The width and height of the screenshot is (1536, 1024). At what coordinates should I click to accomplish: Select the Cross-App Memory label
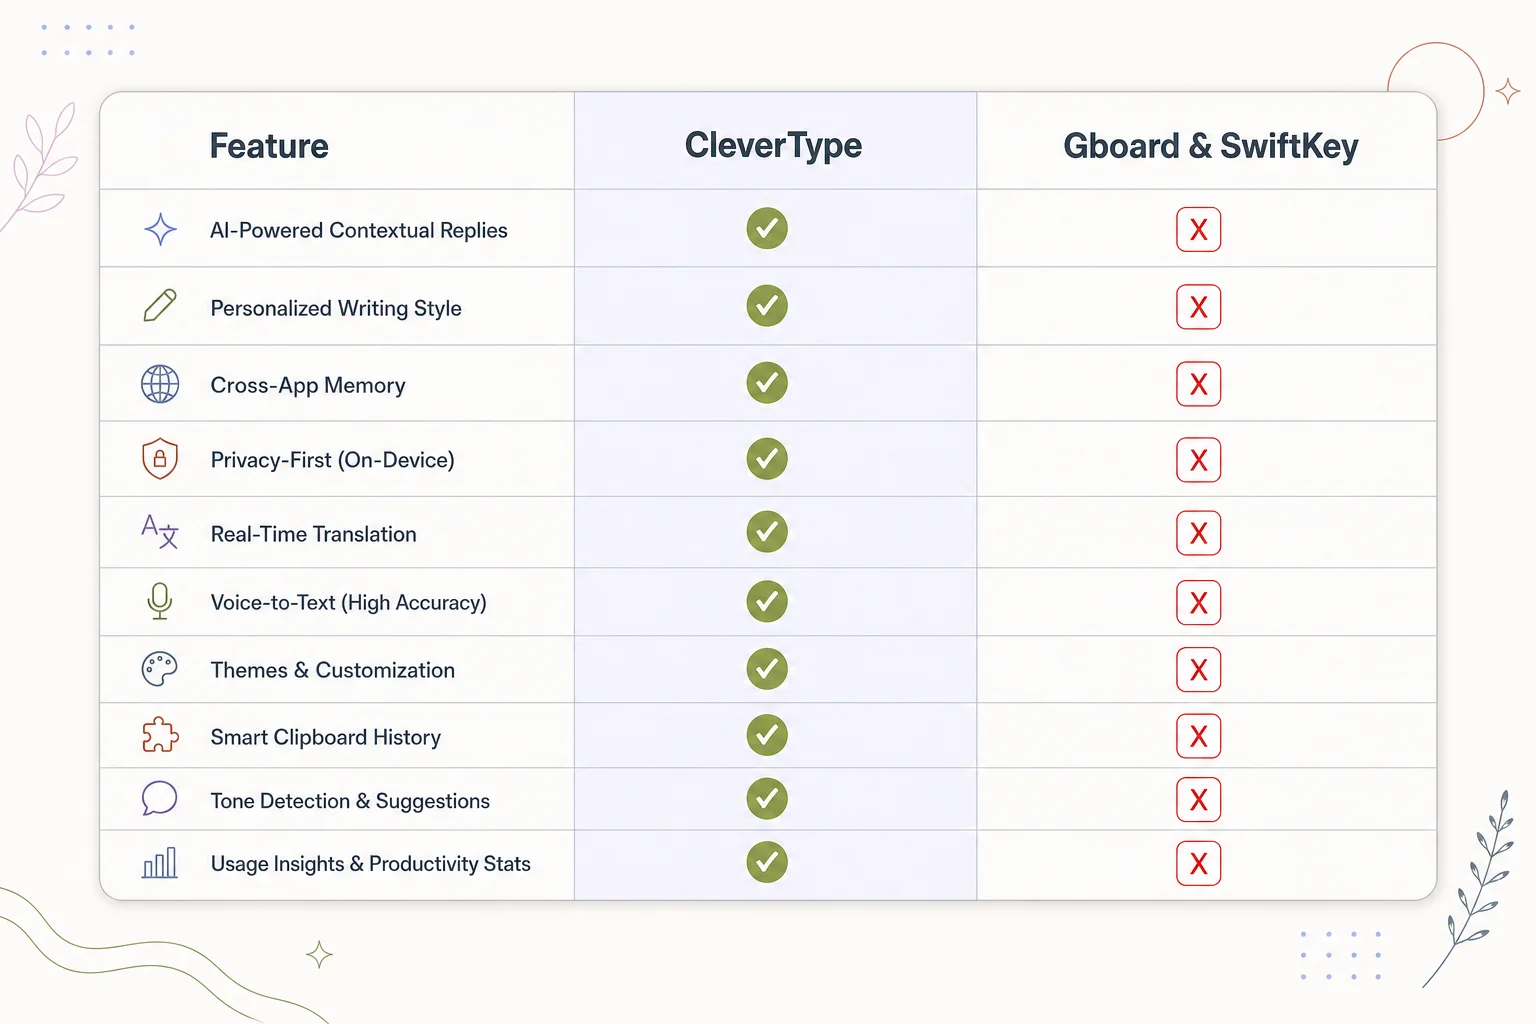pyautogui.click(x=308, y=385)
